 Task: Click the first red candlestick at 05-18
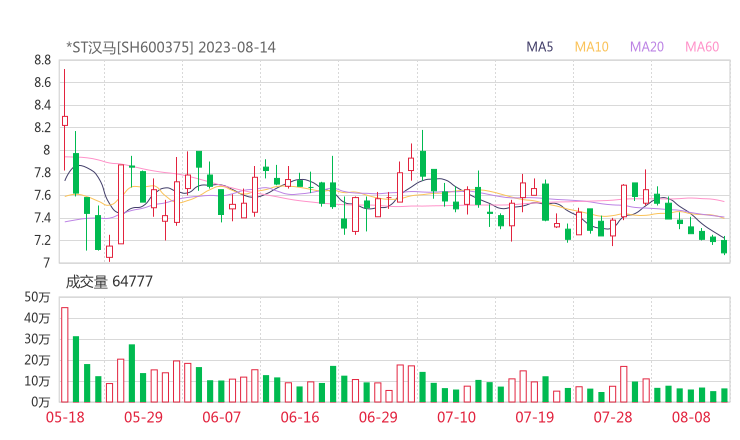point(65,121)
